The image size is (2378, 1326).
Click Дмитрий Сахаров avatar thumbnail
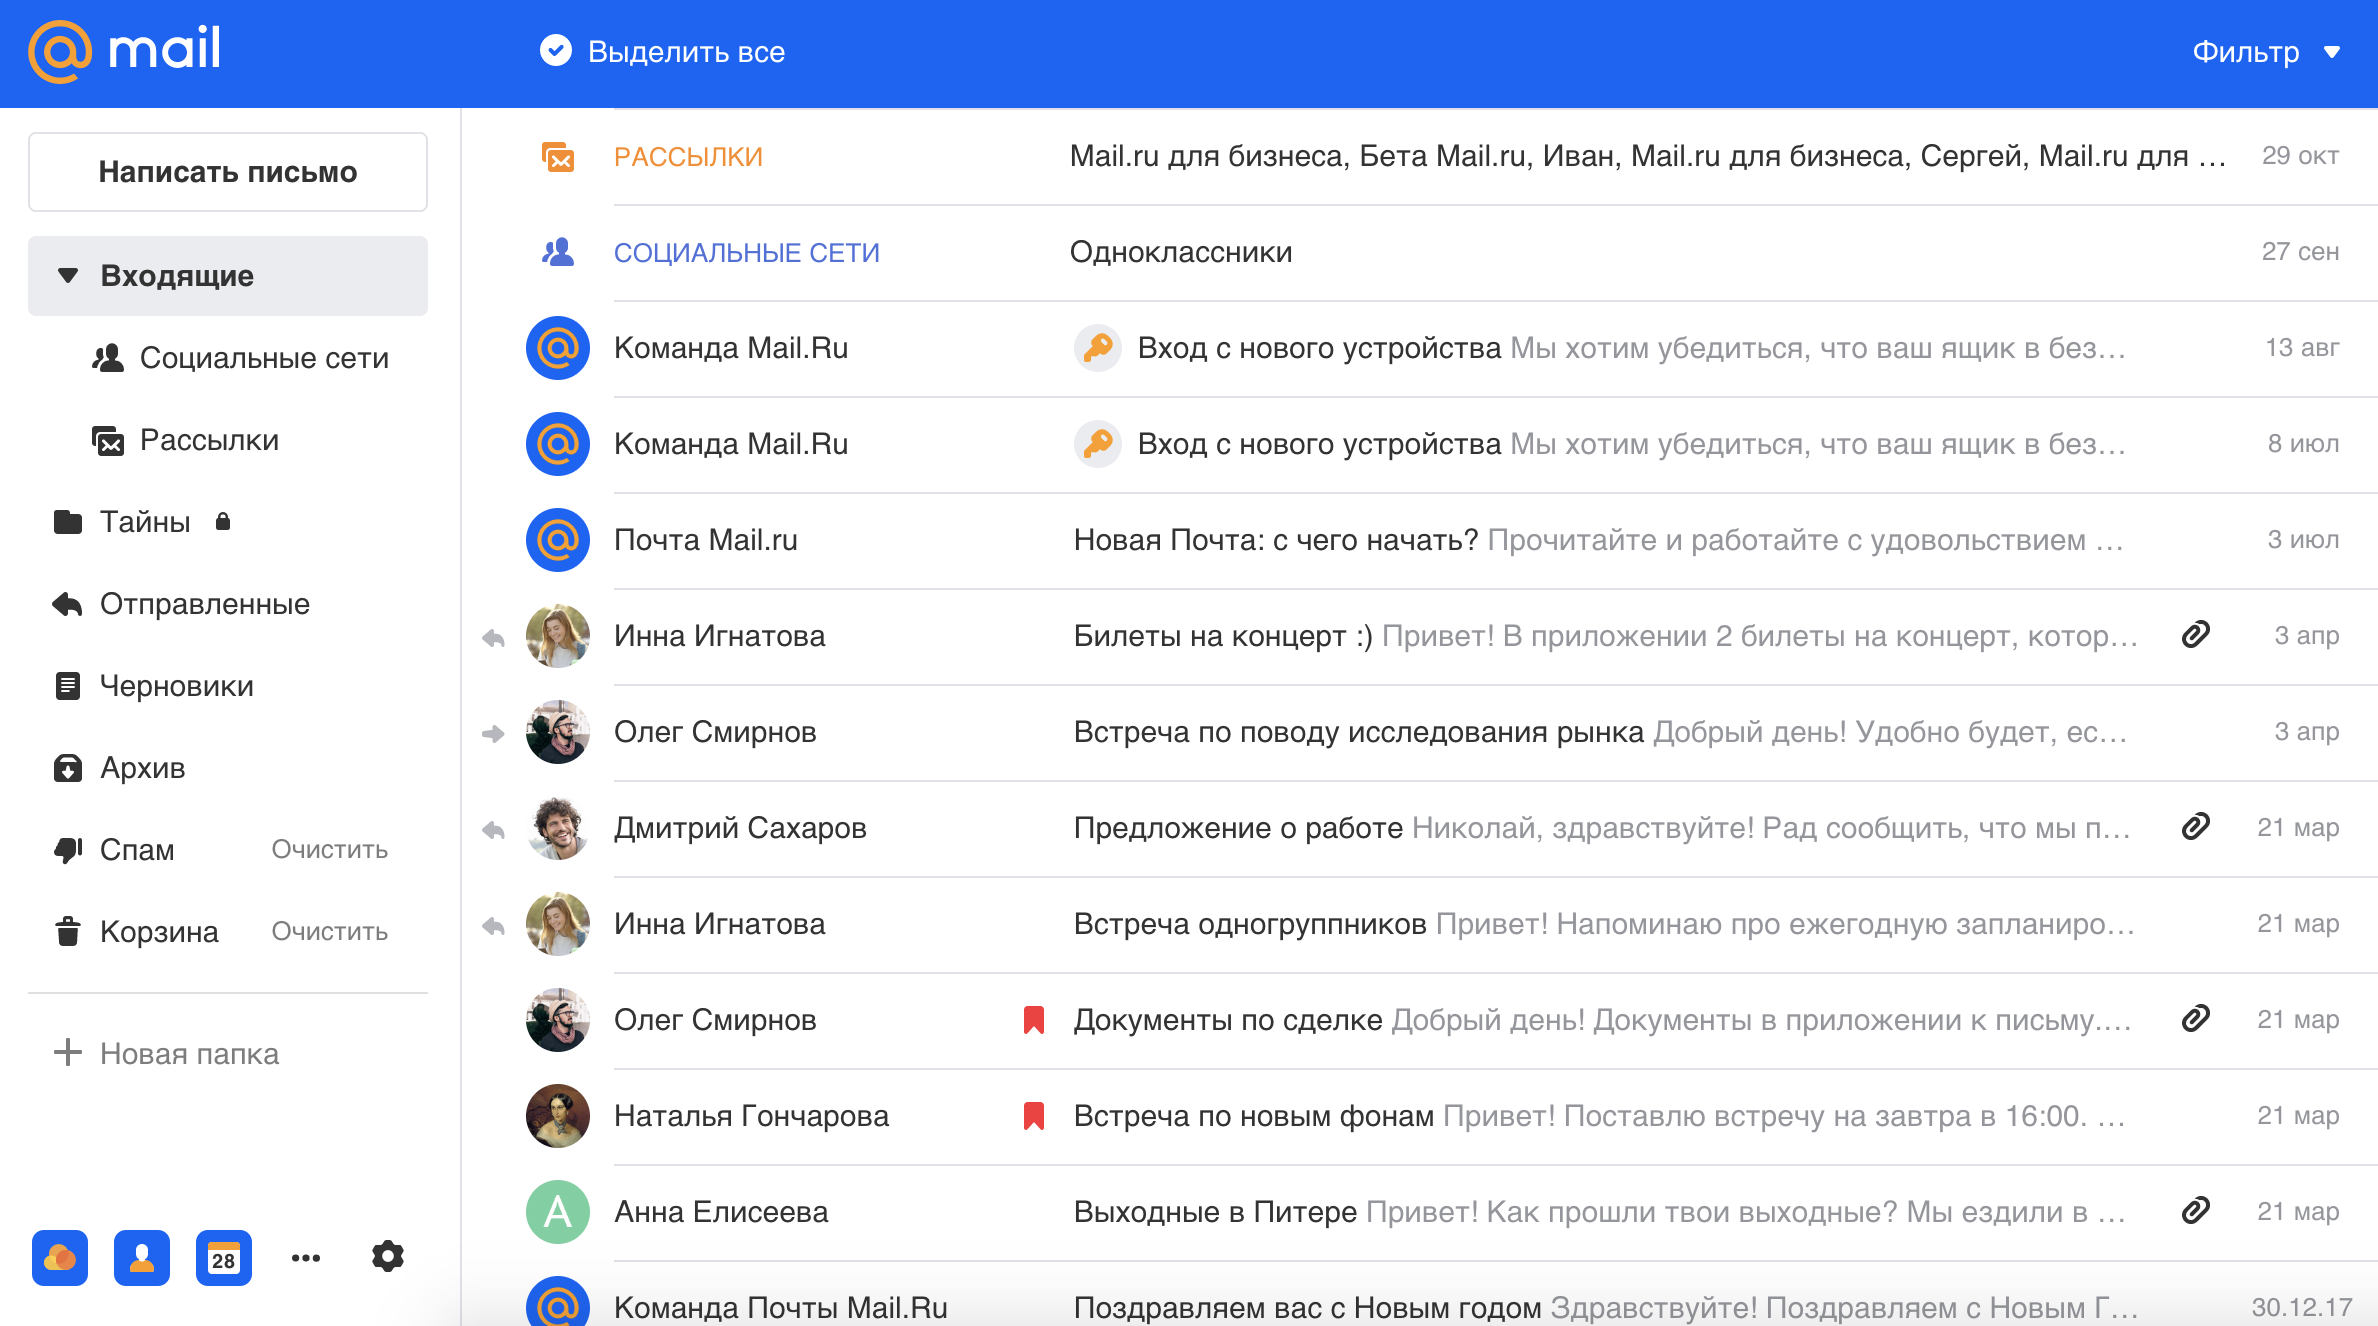click(x=558, y=828)
